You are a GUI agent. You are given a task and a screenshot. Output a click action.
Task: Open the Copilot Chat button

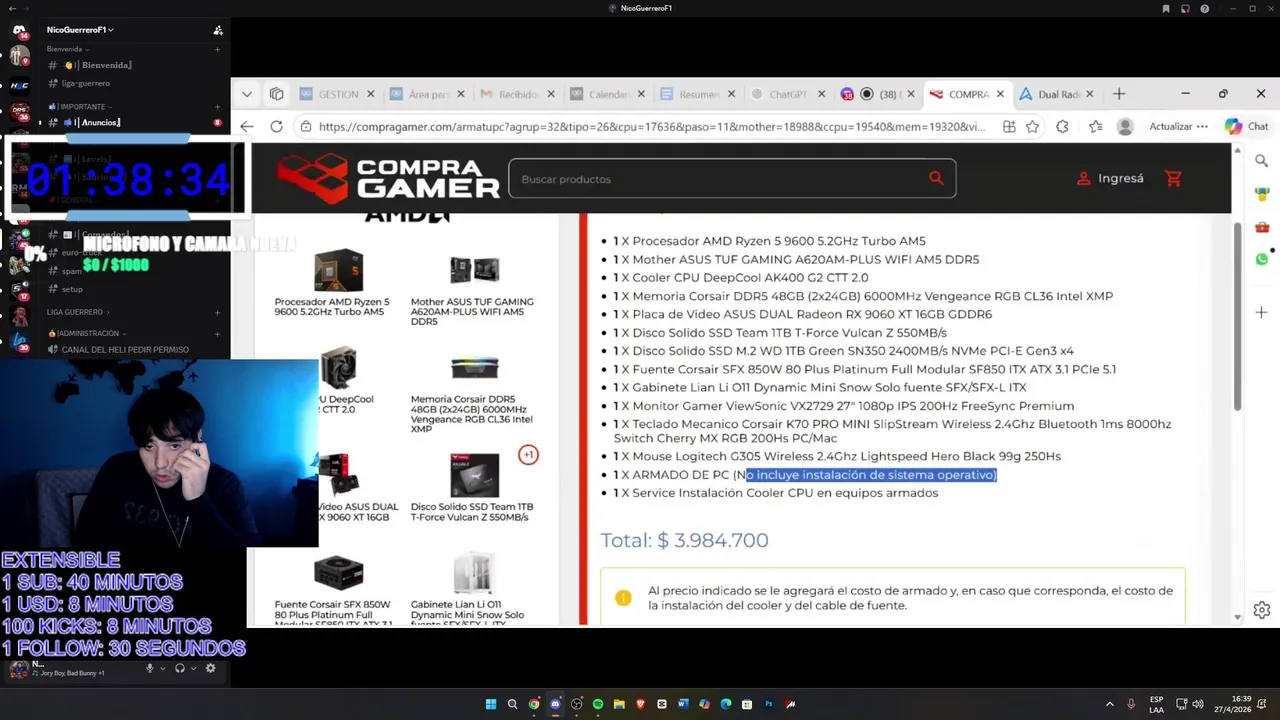pos(1246,127)
